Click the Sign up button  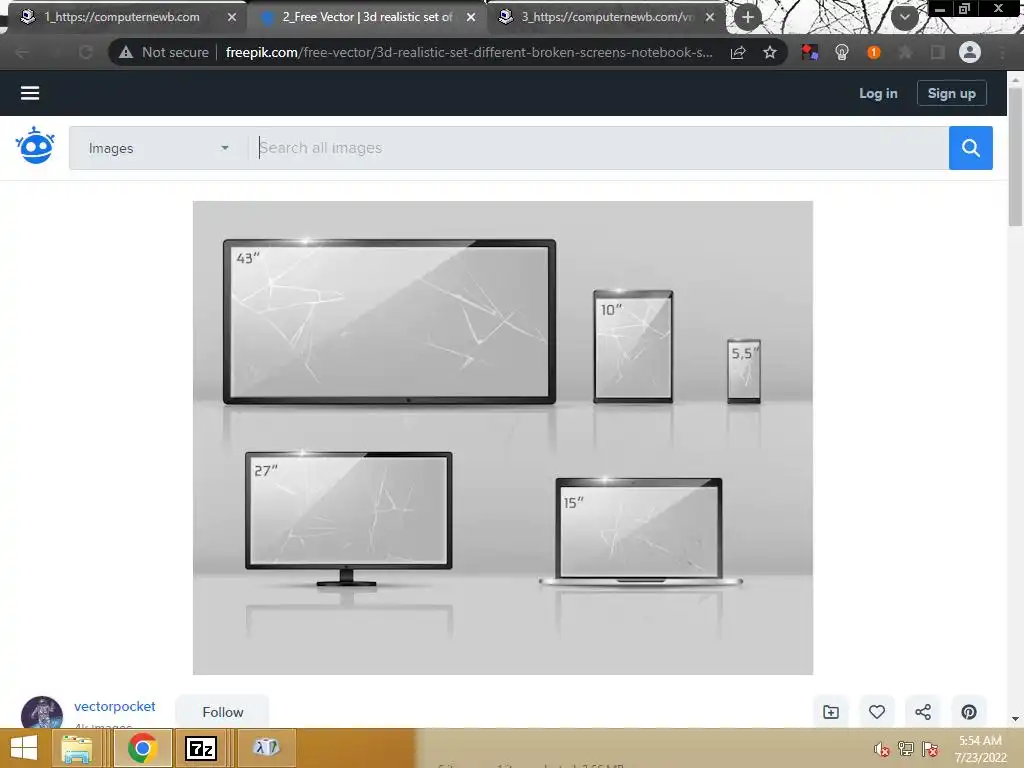point(952,93)
